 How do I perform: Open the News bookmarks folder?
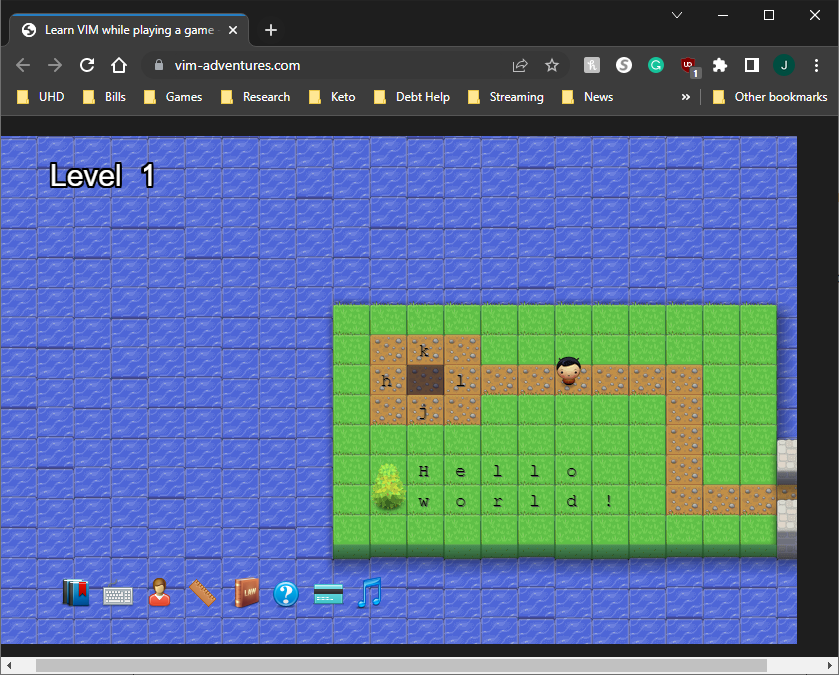coord(588,97)
